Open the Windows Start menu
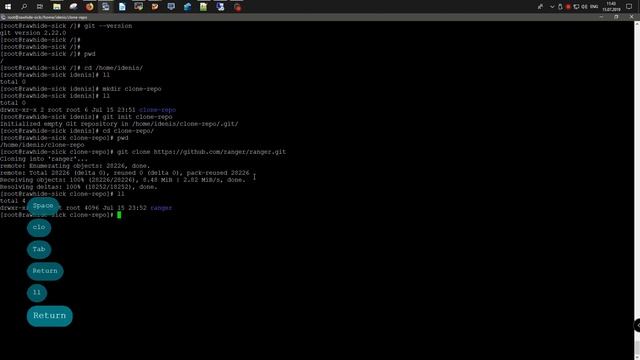This screenshot has width=640, height=360. (x=8, y=7)
